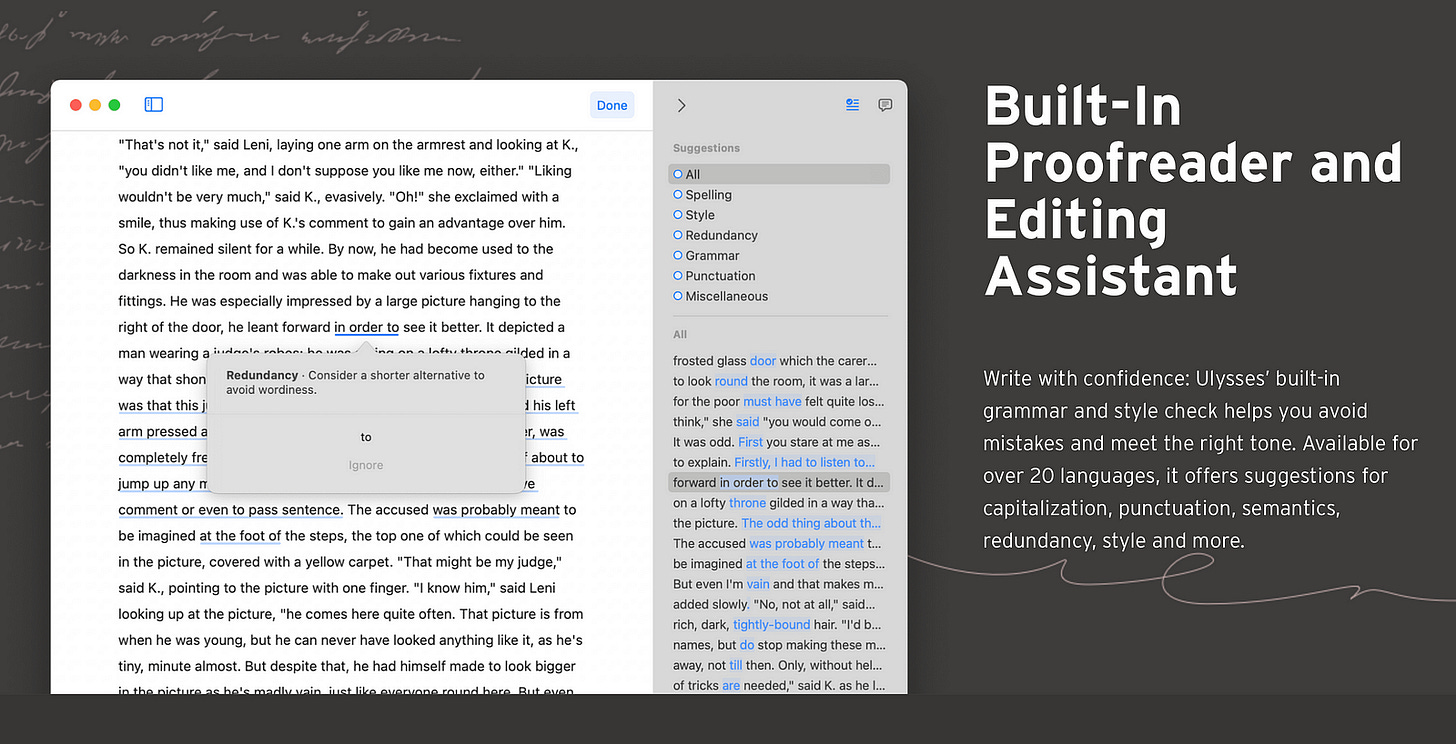This screenshot has height=744, width=1456.
Task: Open the comments bubble icon
Action: pos(885,105)
